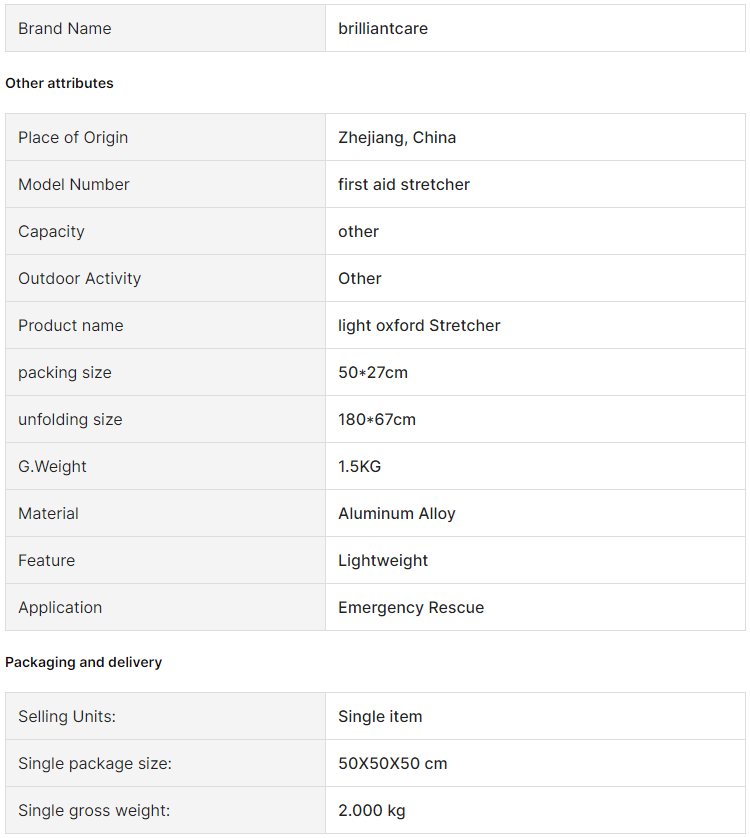Screen dimensions: 750x838
Task: Click the 50X50X50 cm package size
Action: (x=393, y=764)
